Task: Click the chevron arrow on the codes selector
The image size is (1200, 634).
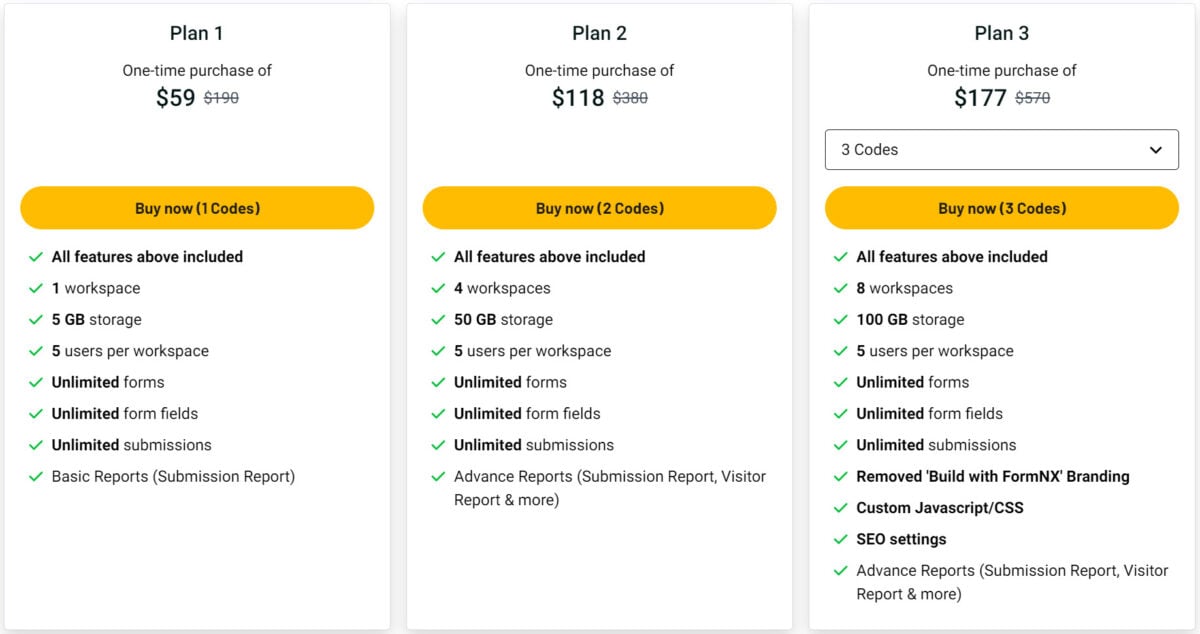Action: (1157, 148)
